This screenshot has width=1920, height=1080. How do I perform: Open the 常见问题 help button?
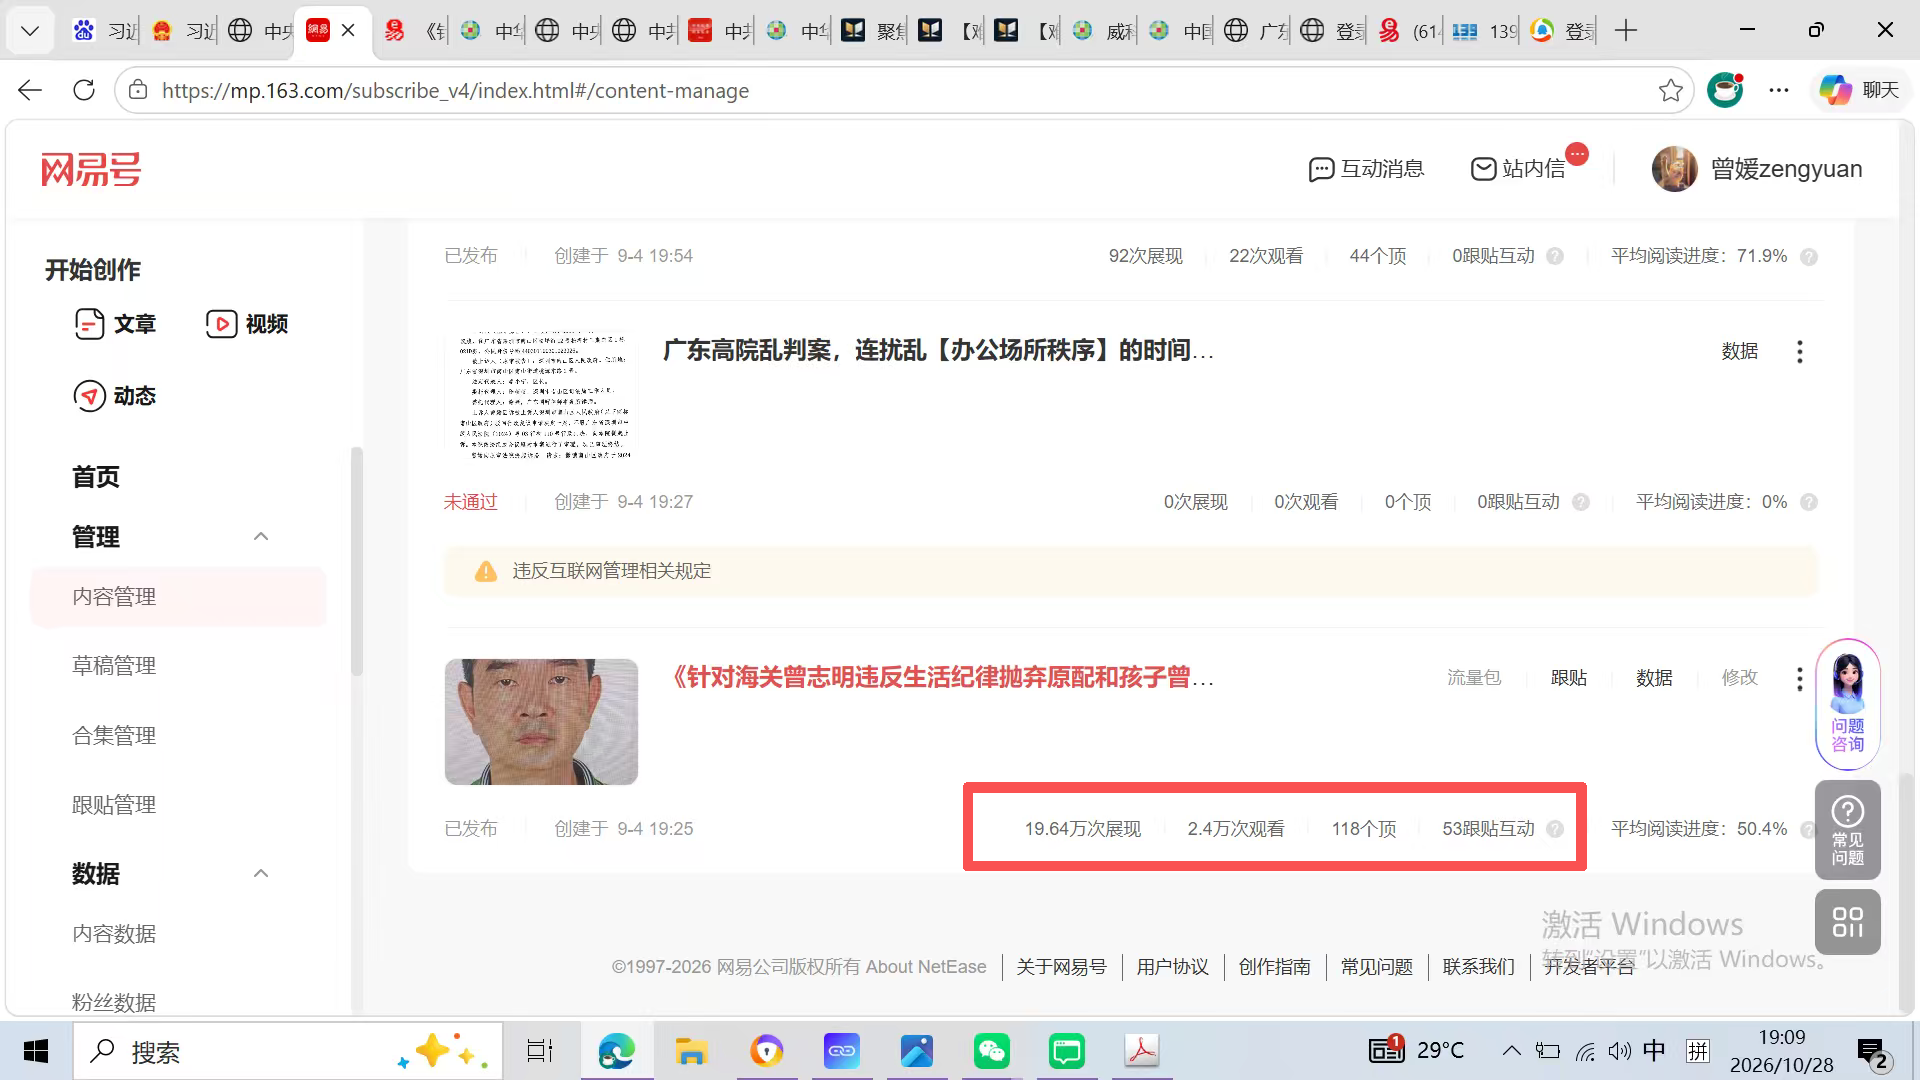1847,830
